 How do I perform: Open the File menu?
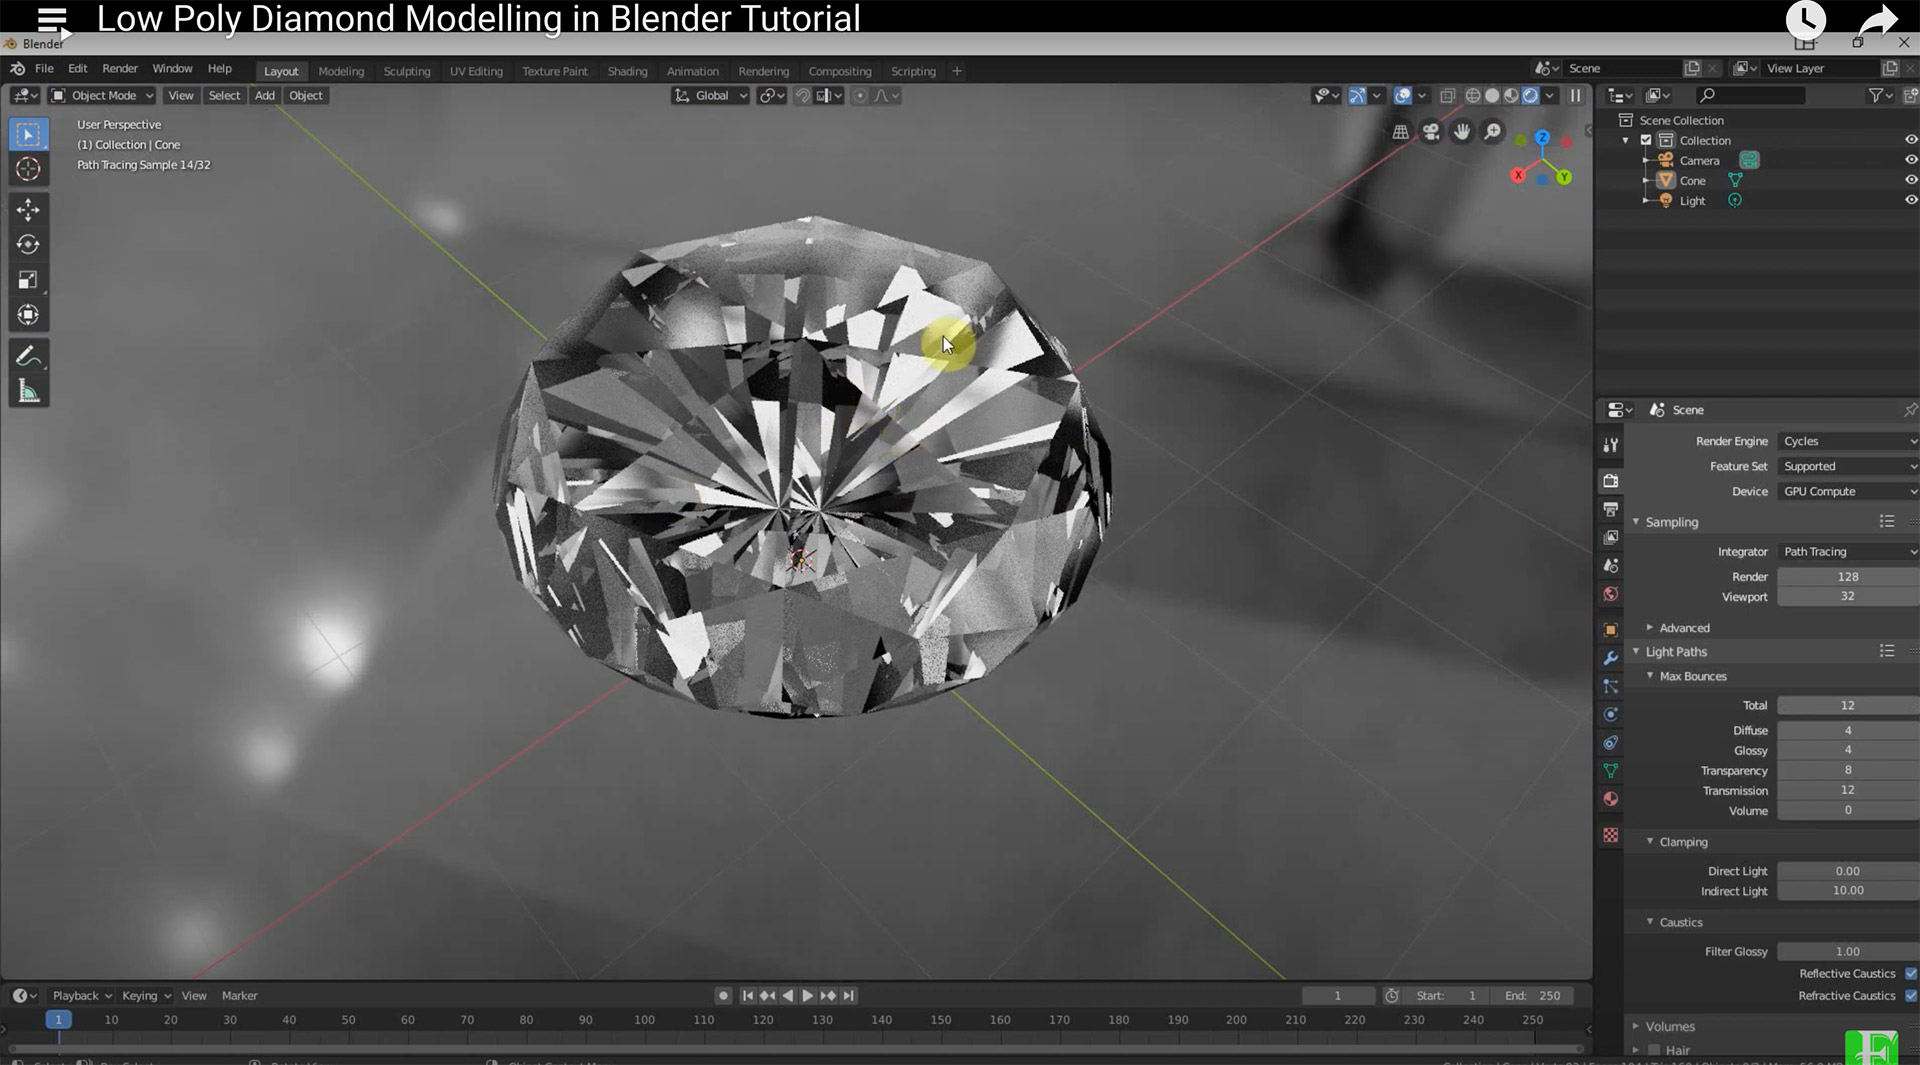(x=44, y=69)
